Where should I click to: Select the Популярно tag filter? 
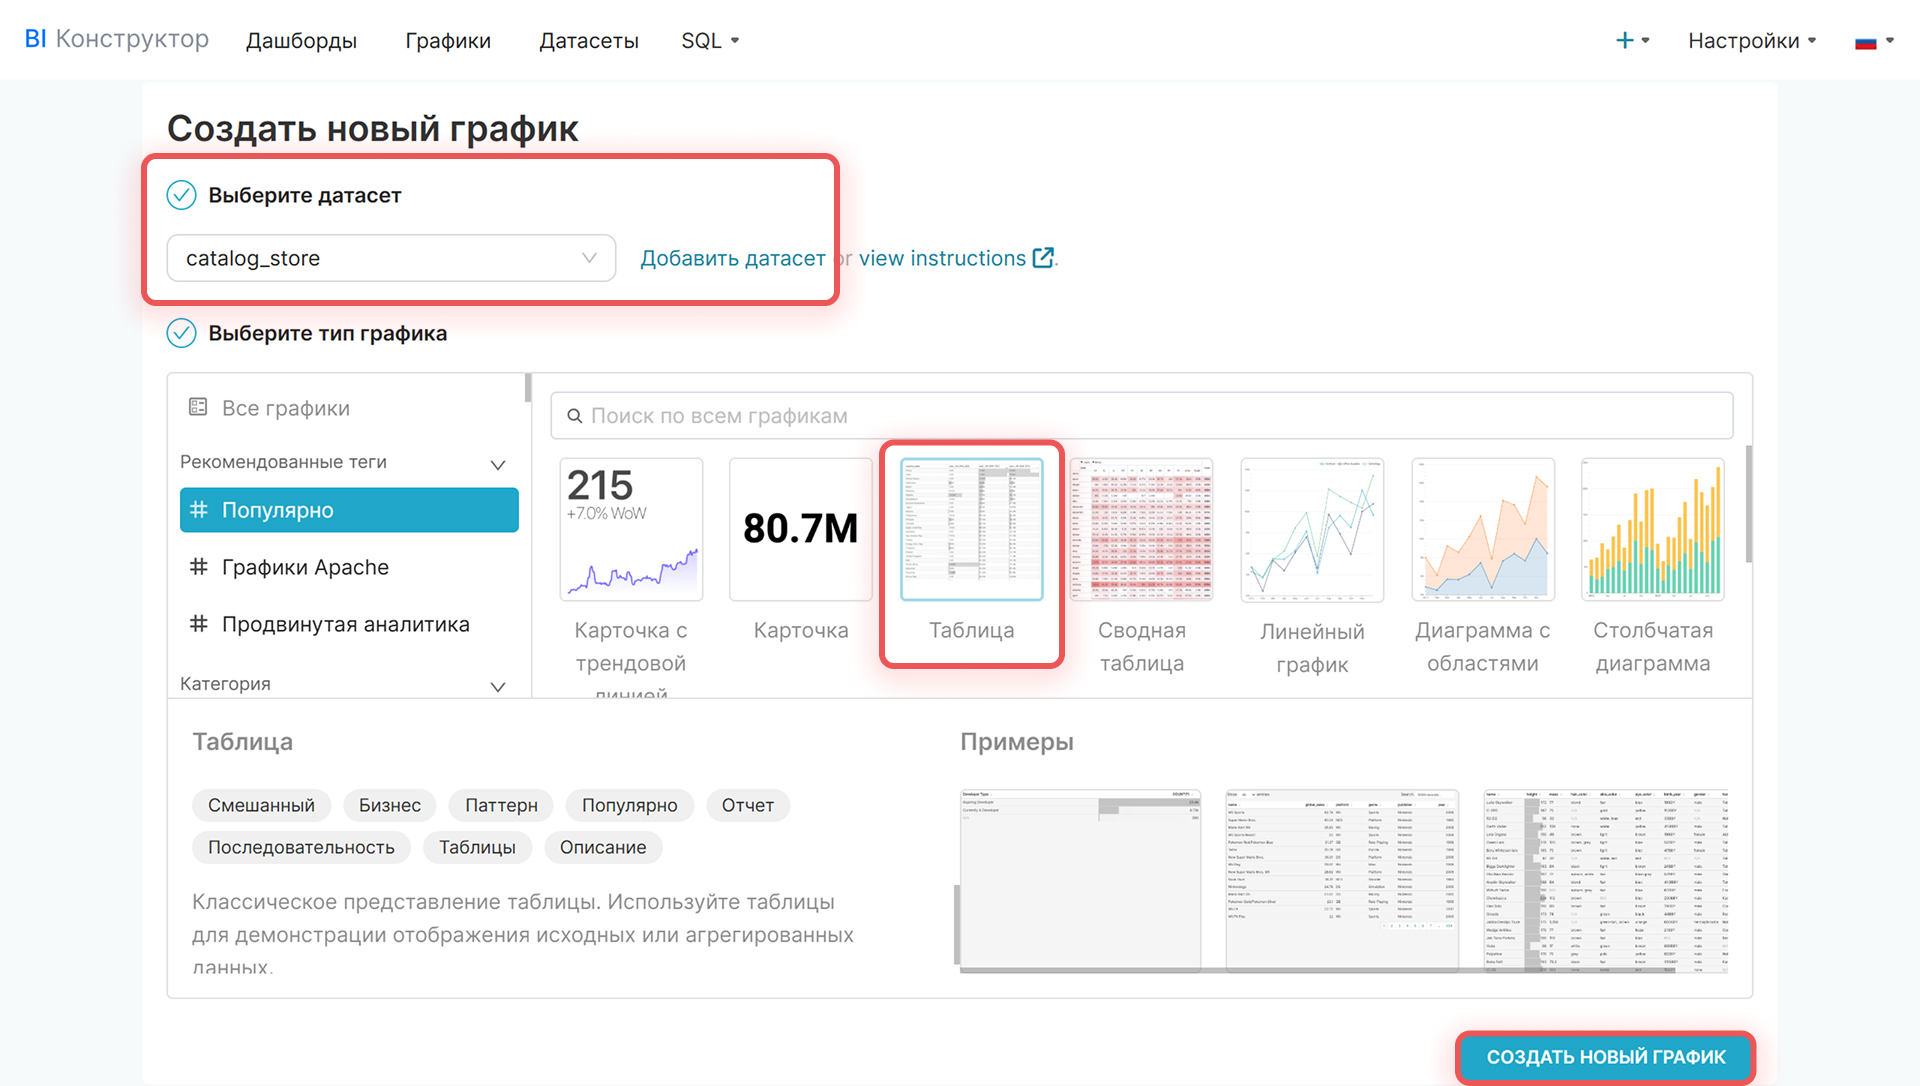point(349,510)
